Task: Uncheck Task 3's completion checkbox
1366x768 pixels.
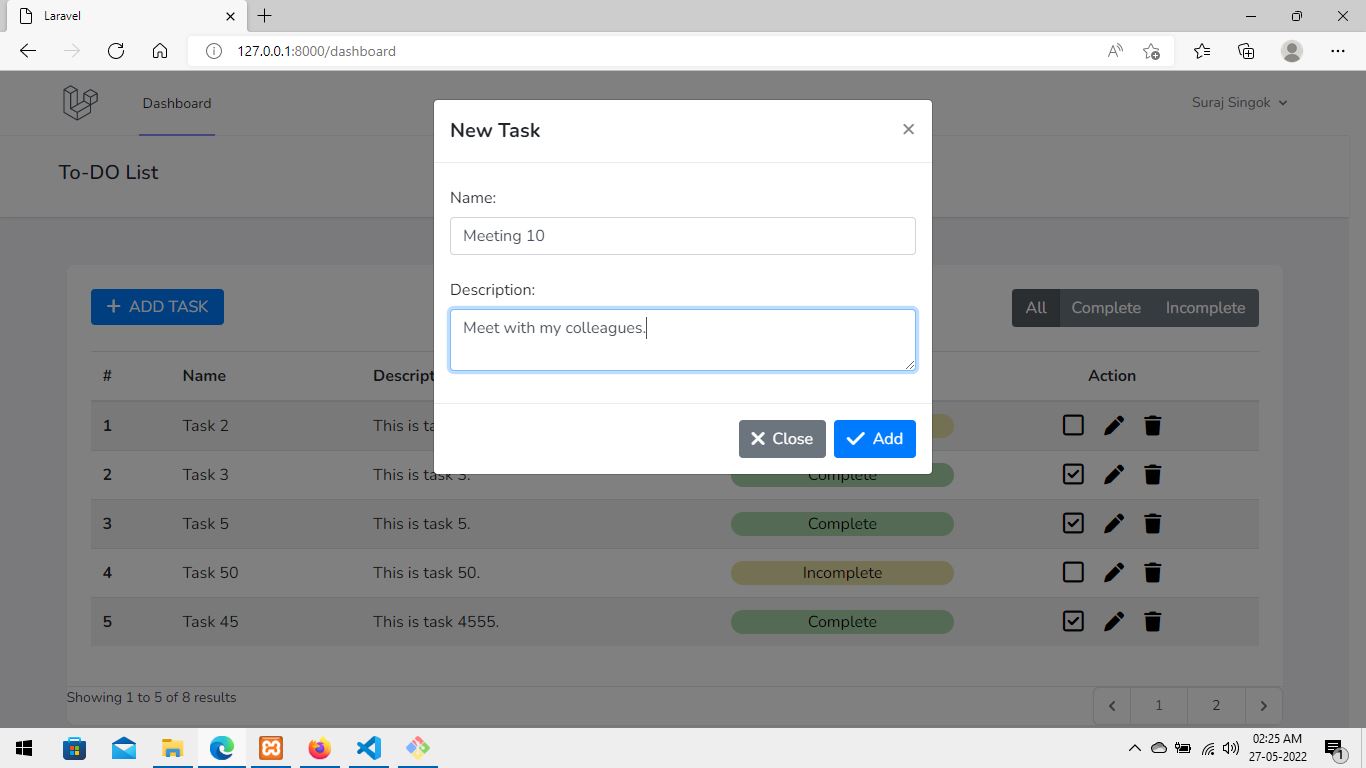Action: [1072, 474]
